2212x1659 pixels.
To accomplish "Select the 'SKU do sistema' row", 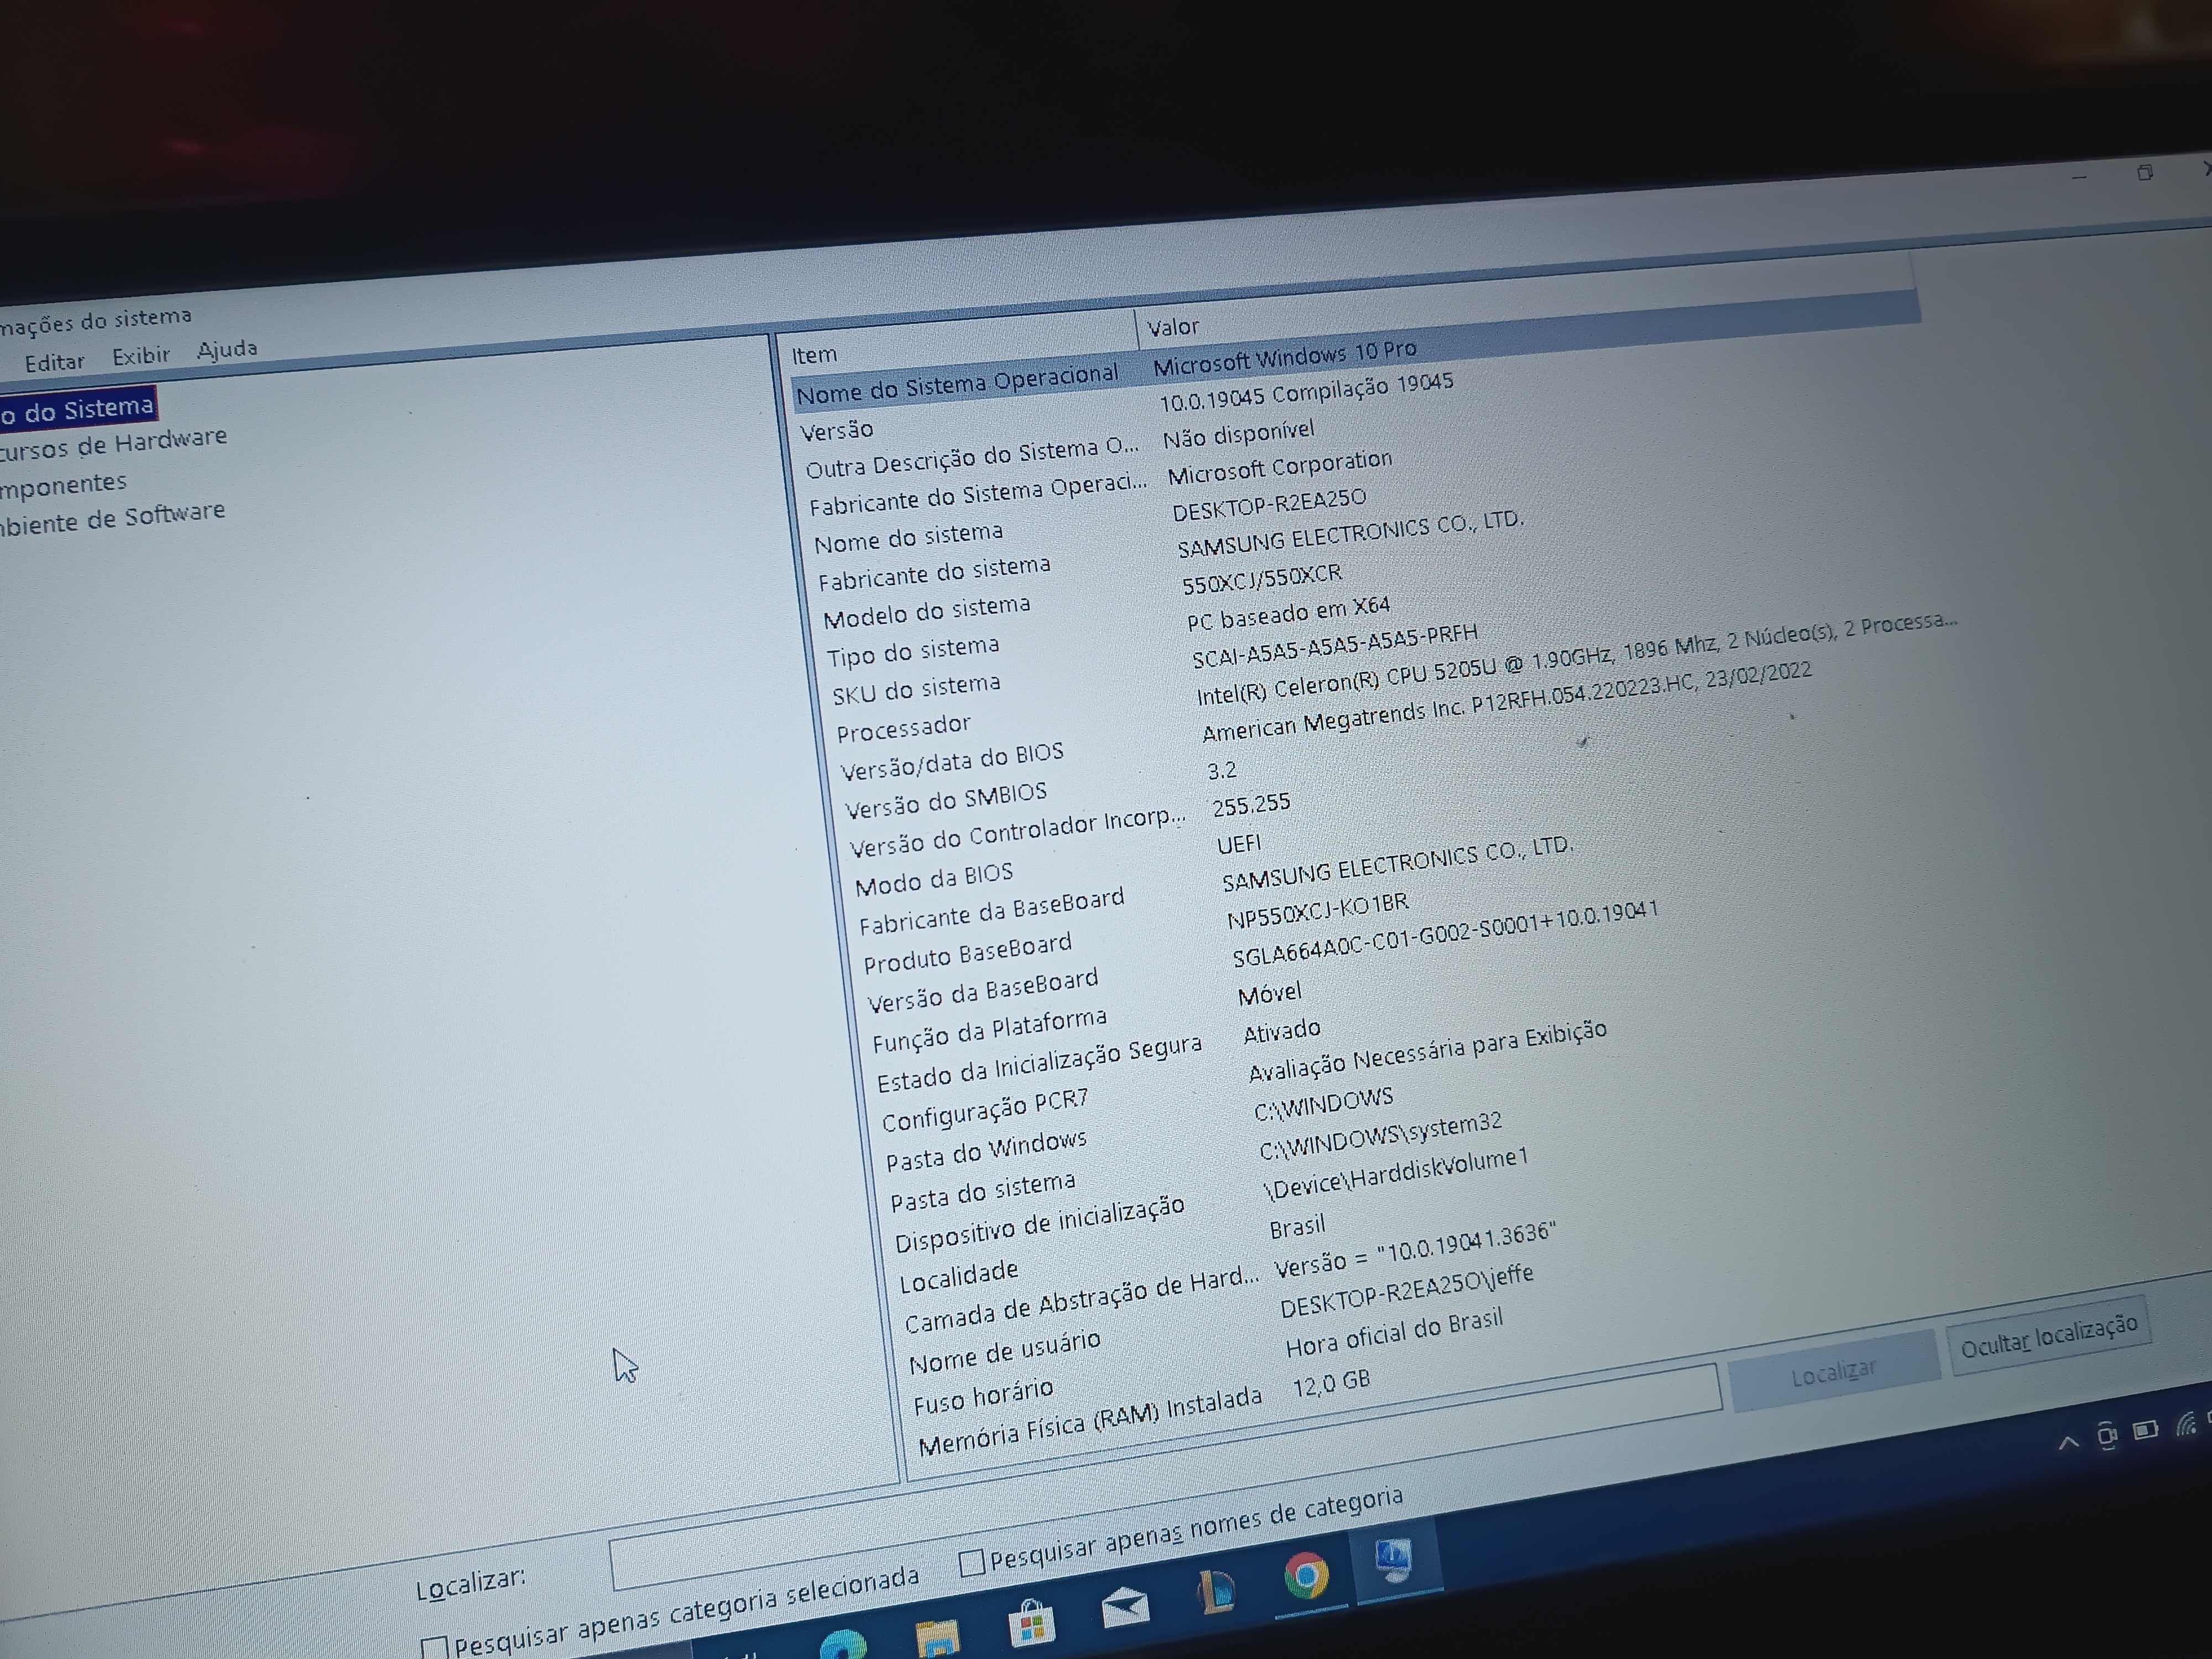I will (916, 689).
